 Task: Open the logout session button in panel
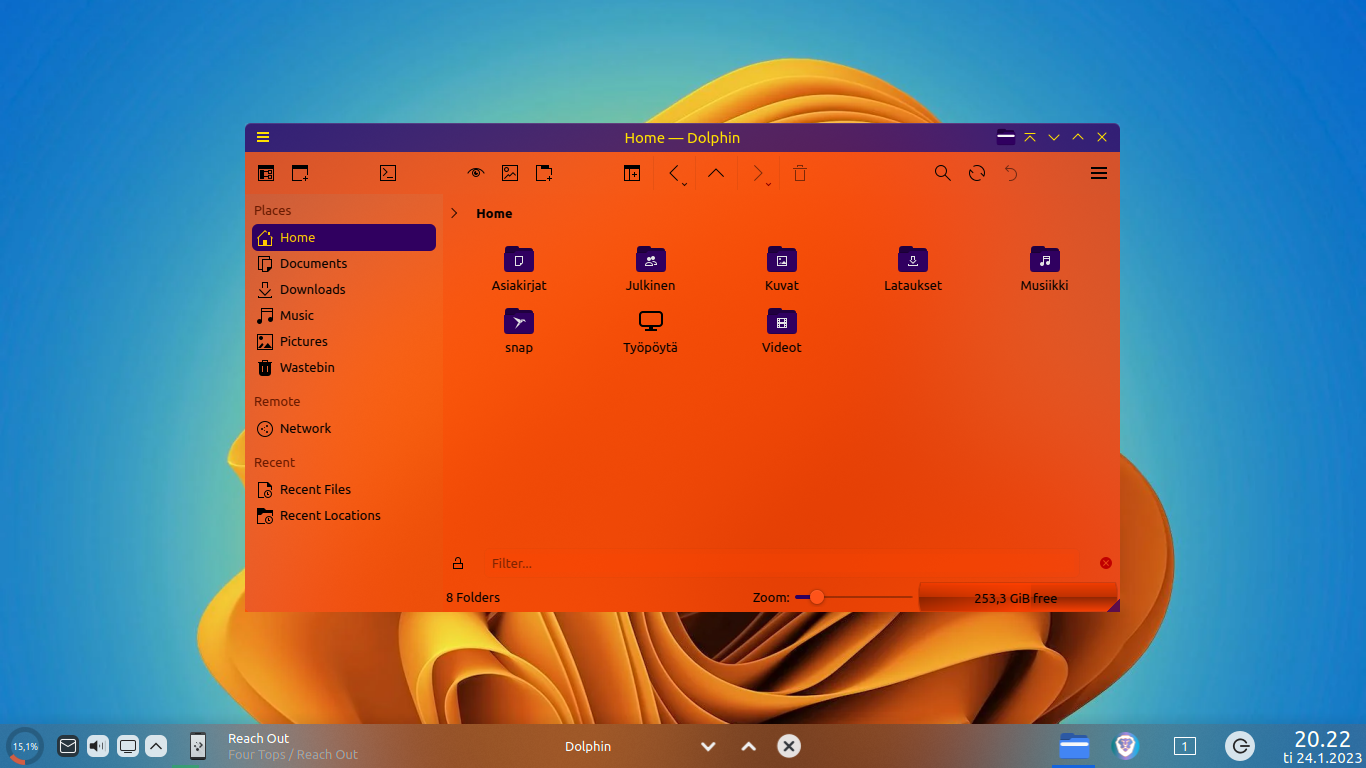pos(1240,746)
